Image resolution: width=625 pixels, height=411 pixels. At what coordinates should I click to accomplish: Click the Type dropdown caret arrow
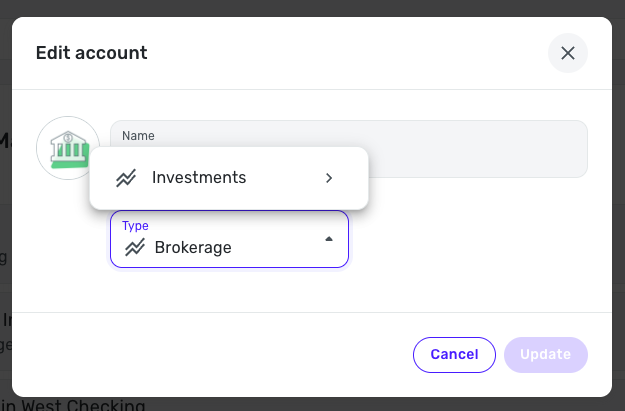[x=329, y=239]
